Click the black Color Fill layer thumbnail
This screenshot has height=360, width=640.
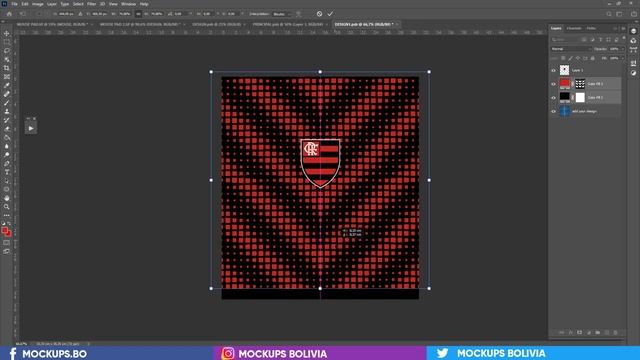tap(564, 97)
